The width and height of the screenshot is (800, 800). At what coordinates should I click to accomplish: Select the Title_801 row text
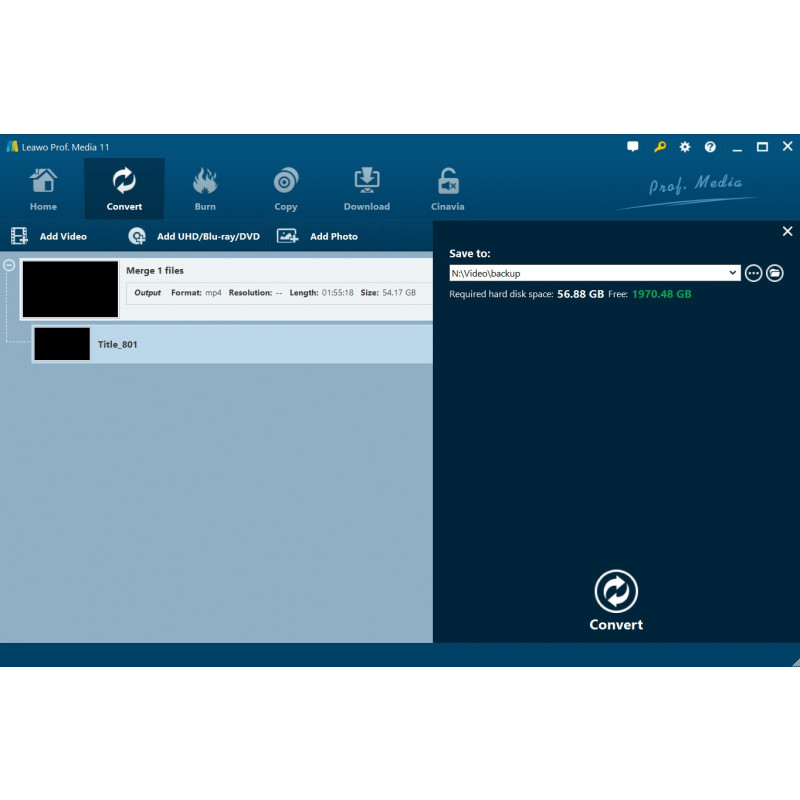pyautogui.click(x=117, y=344)
